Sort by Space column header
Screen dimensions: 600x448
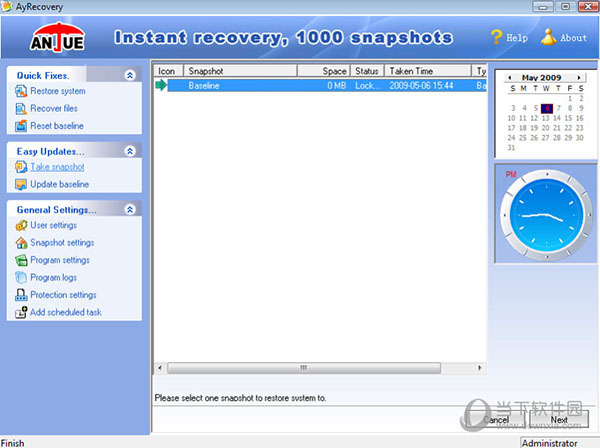(x=324, y=71)
